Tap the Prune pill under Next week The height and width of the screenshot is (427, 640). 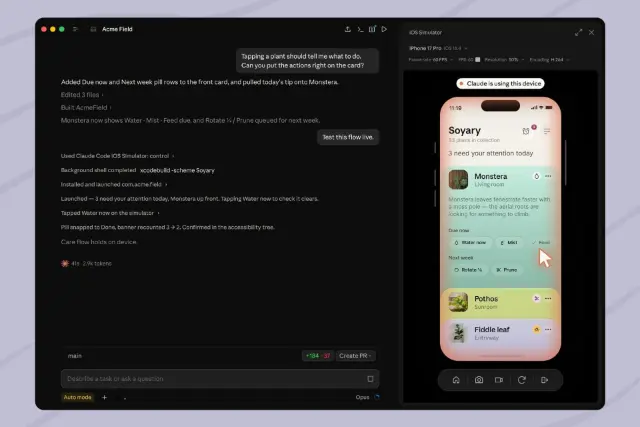pos(507,270)
